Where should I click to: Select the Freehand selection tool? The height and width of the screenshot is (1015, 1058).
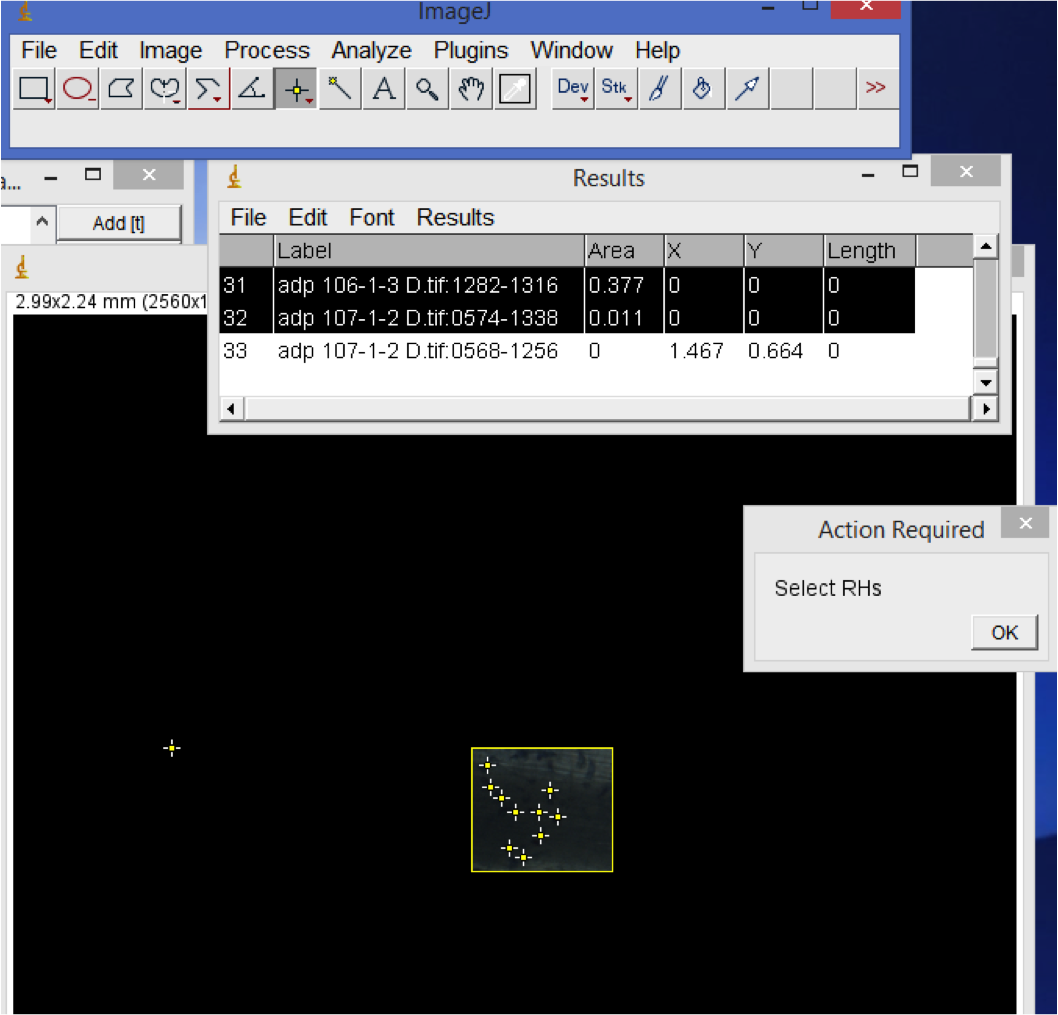165,88
